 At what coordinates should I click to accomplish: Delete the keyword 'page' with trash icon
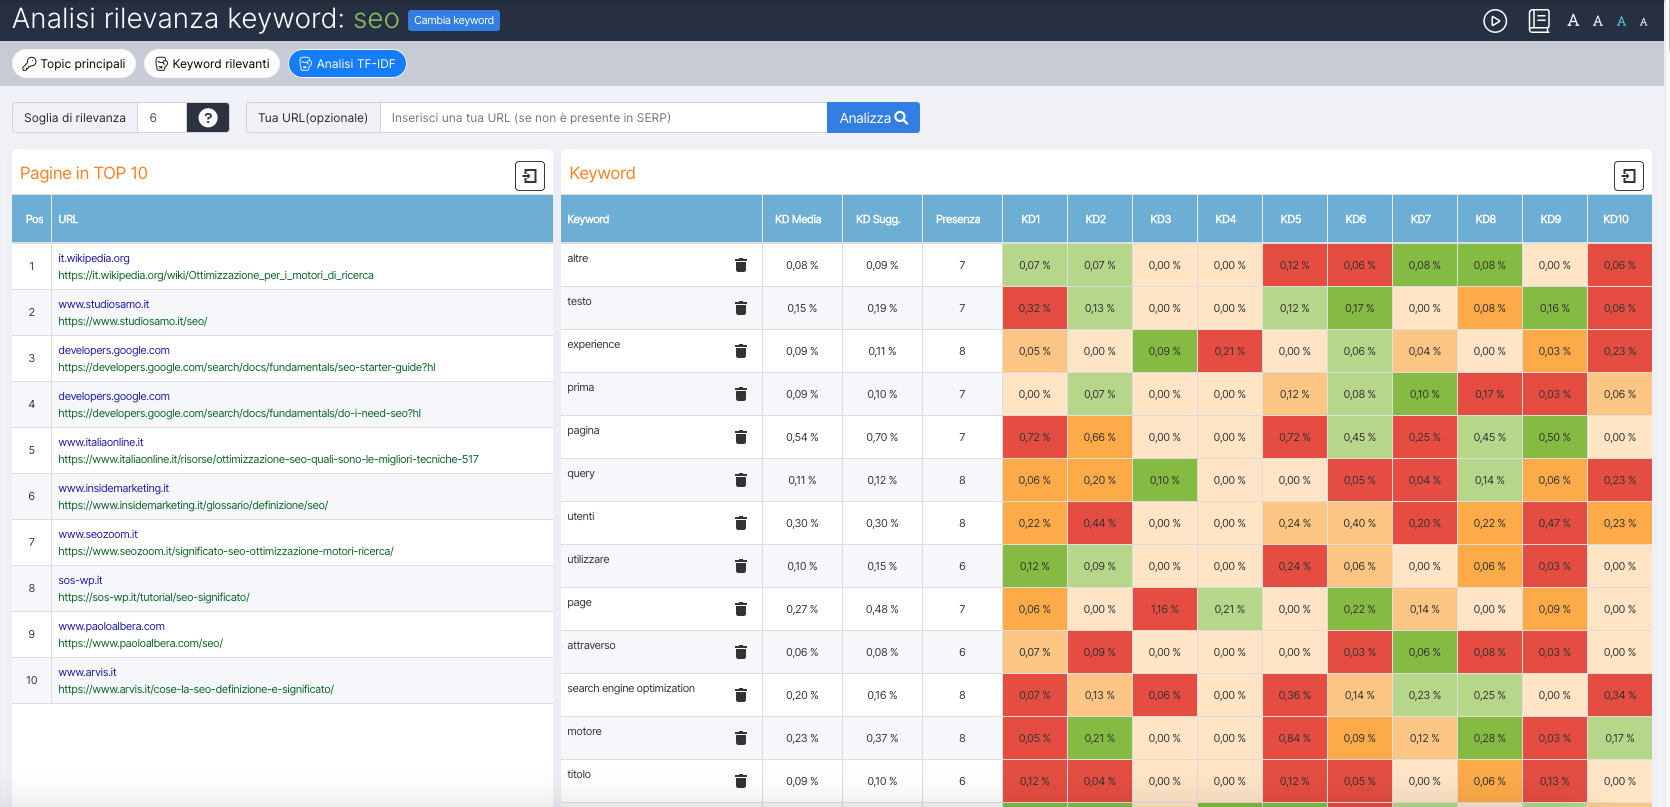click(x=741, y=609)
